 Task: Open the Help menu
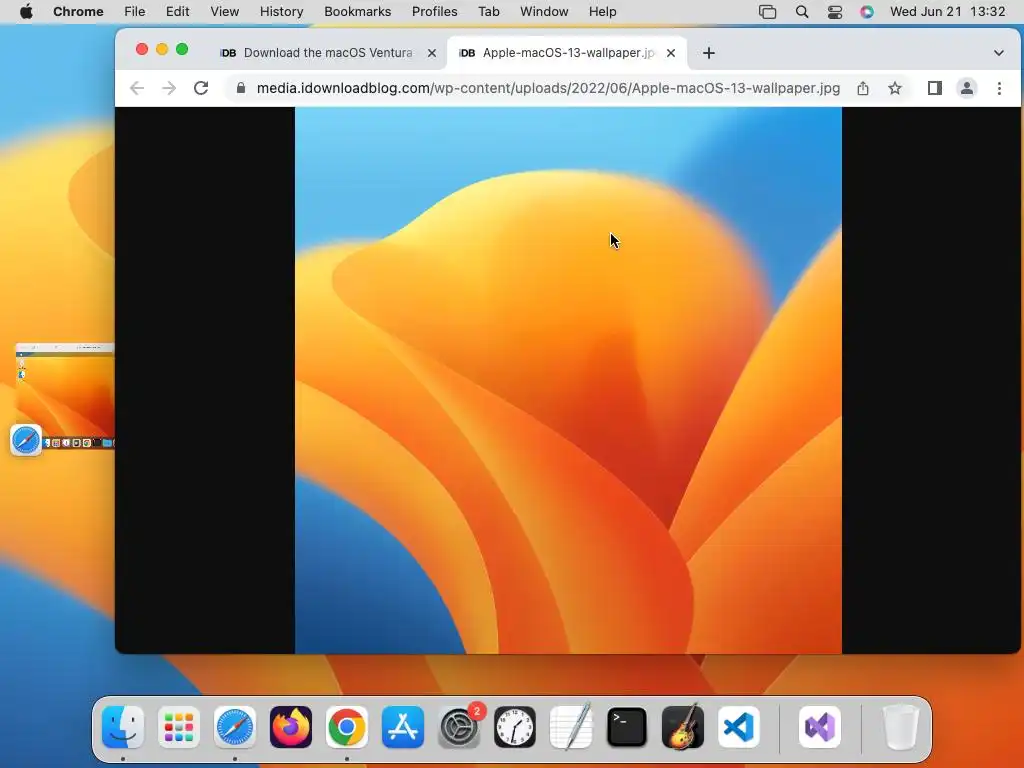602,12
